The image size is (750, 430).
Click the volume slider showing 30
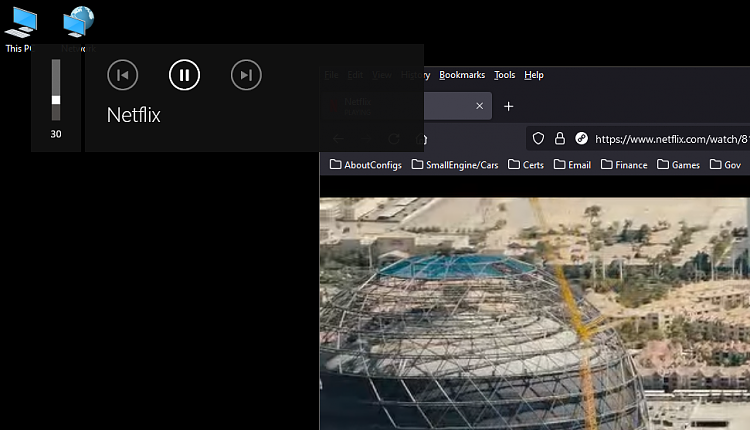point(56,90)
